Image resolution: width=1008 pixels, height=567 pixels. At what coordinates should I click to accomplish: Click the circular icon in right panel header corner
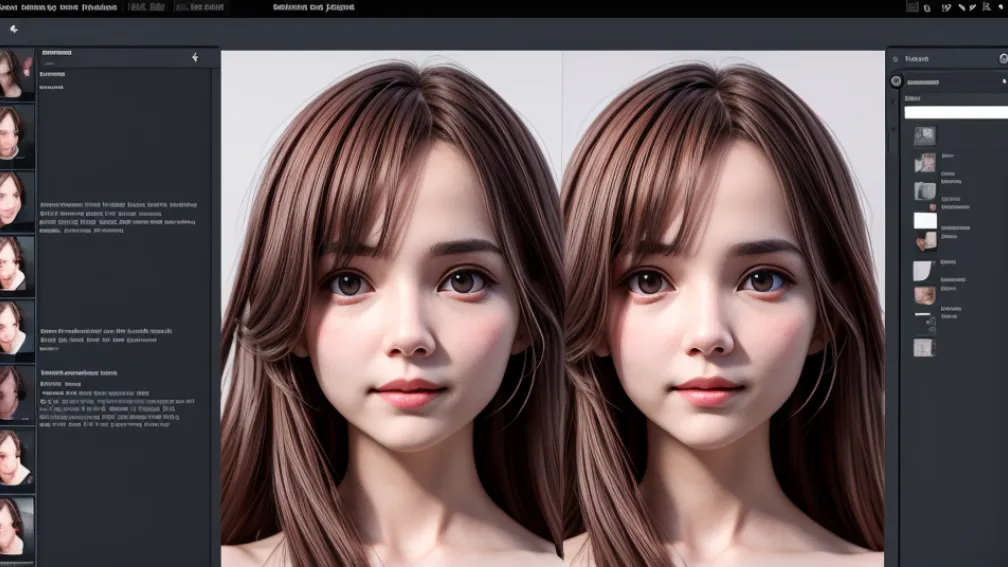[x=1003, y=58]
